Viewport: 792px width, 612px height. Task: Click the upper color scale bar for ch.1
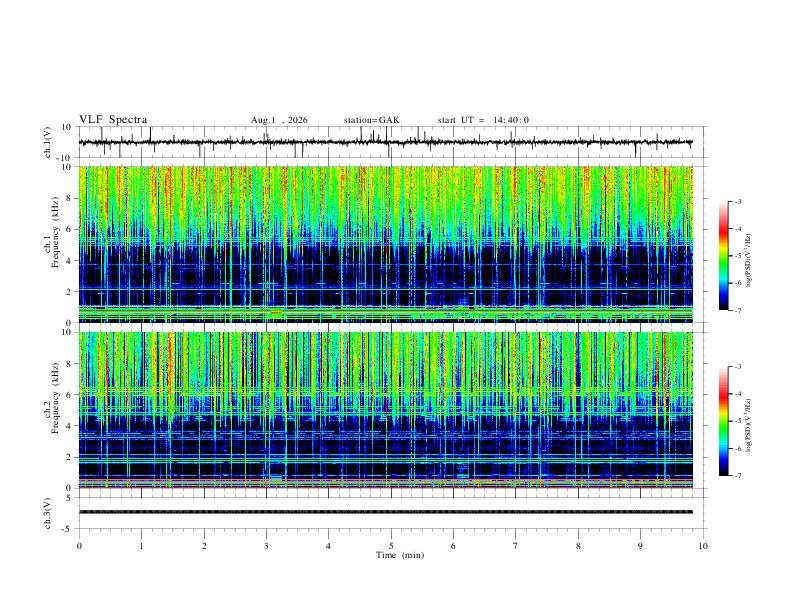coord(723,256)
